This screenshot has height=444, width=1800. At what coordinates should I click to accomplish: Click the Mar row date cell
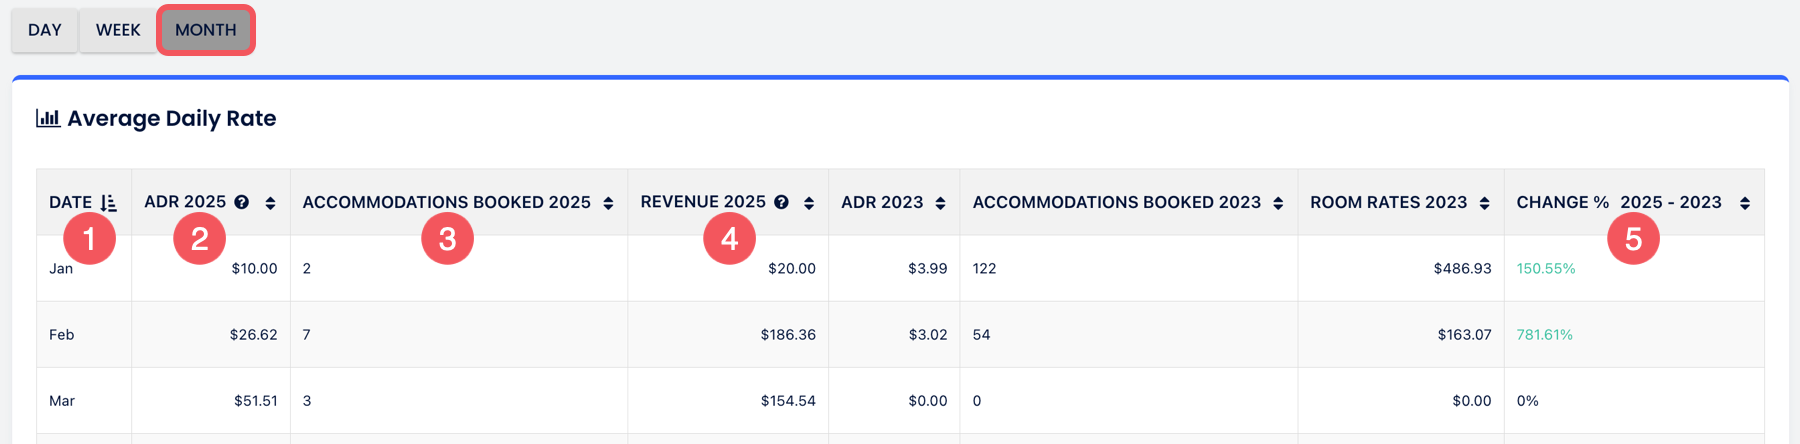tap(62, 400)
